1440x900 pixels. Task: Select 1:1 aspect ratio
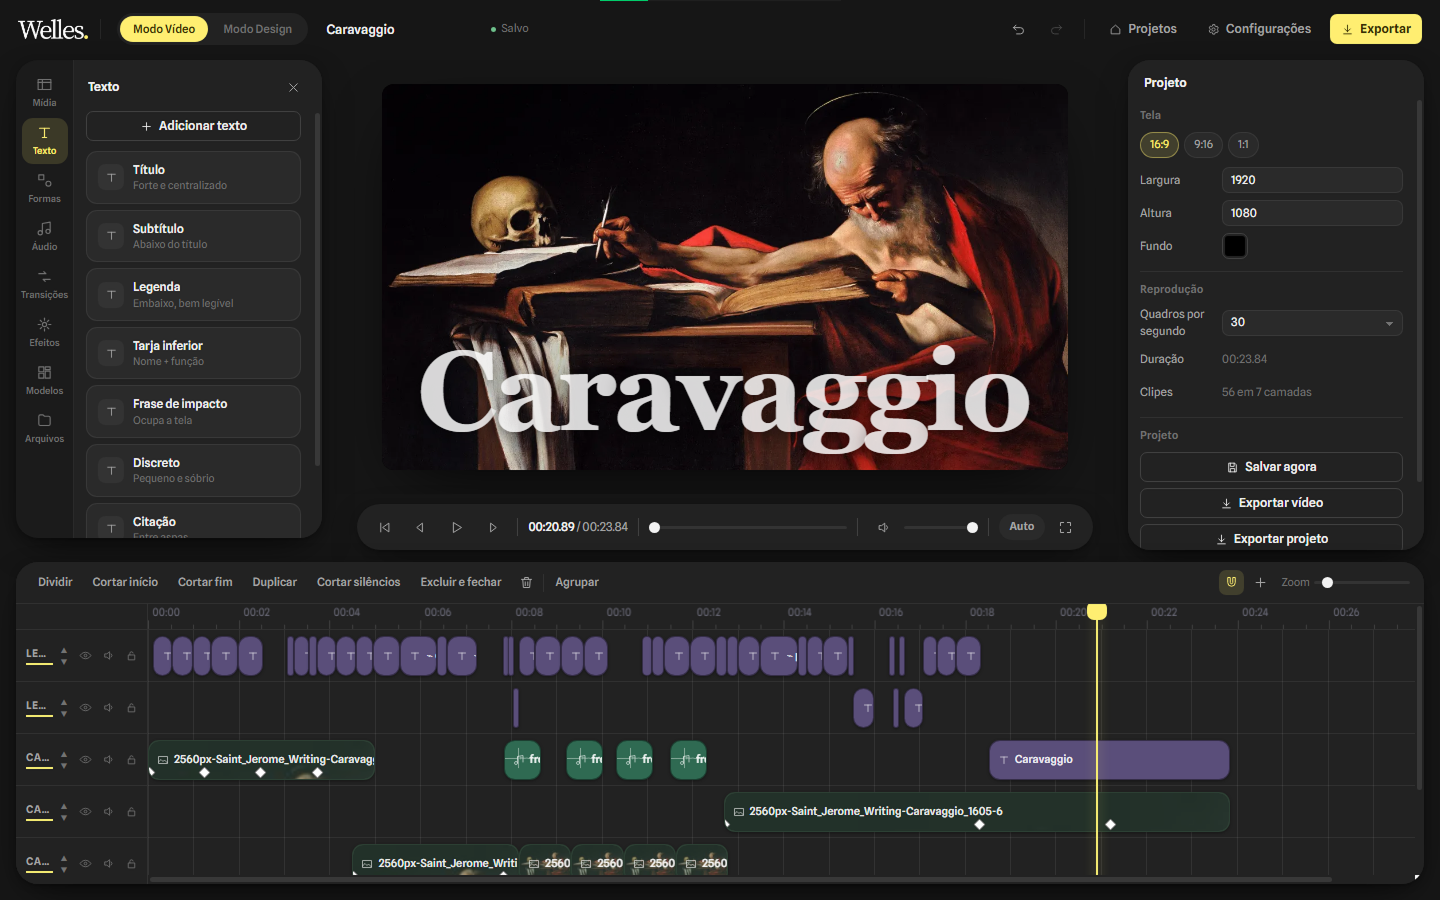1243,145
